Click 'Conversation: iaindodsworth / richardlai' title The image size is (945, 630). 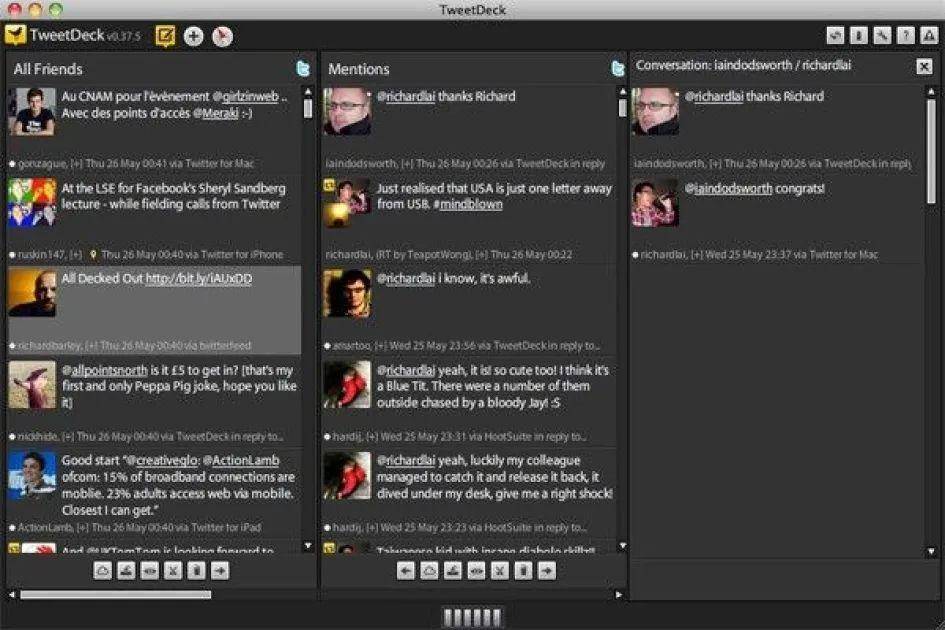pos(743,65)
